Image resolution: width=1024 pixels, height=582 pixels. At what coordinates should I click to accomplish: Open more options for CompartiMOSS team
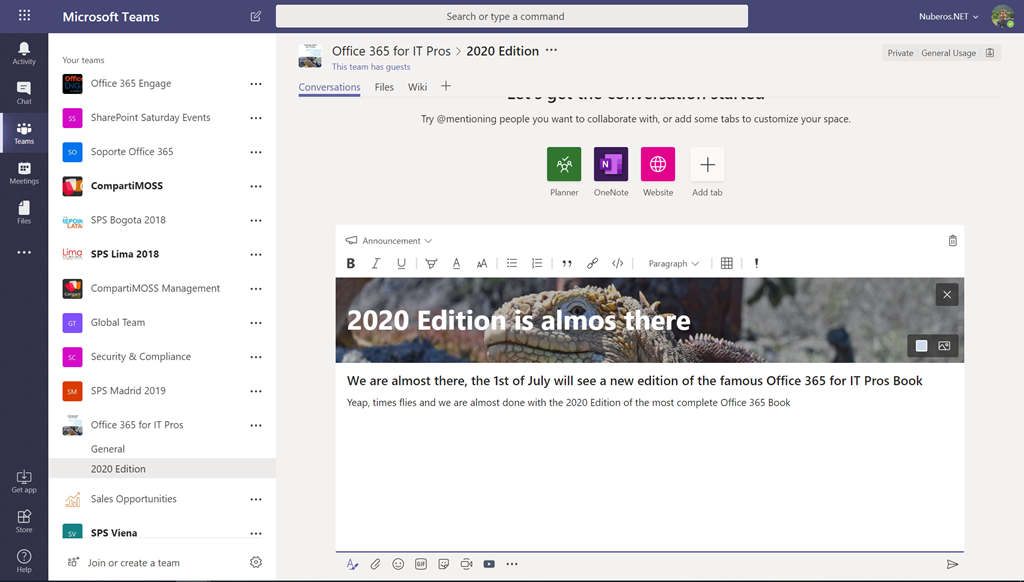(x=256, y=186)
